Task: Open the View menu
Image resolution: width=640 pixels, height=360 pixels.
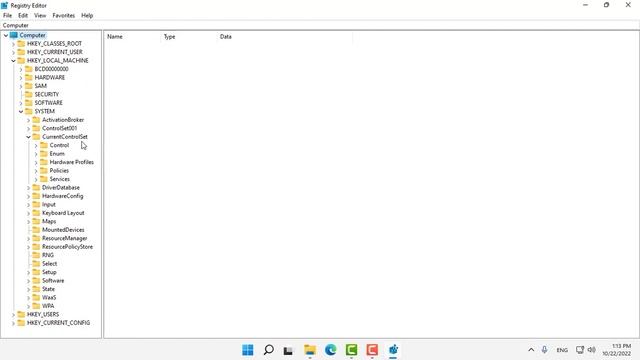Action: click(x=40, y=16)
